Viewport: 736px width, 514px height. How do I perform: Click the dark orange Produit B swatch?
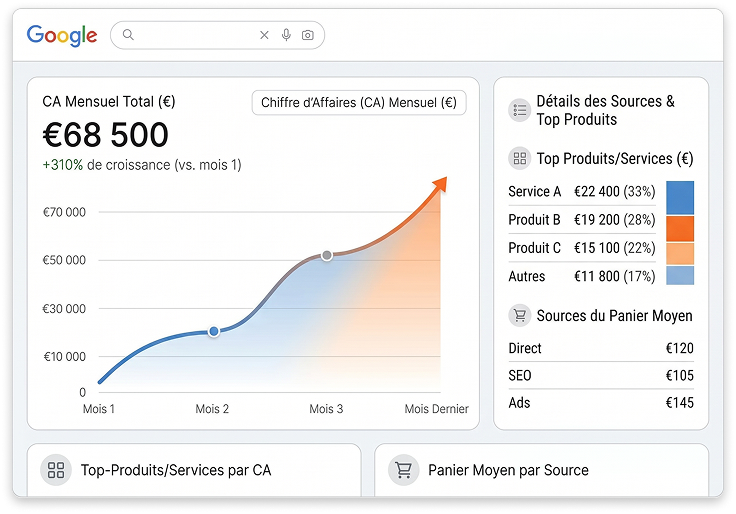click(680, 229)
